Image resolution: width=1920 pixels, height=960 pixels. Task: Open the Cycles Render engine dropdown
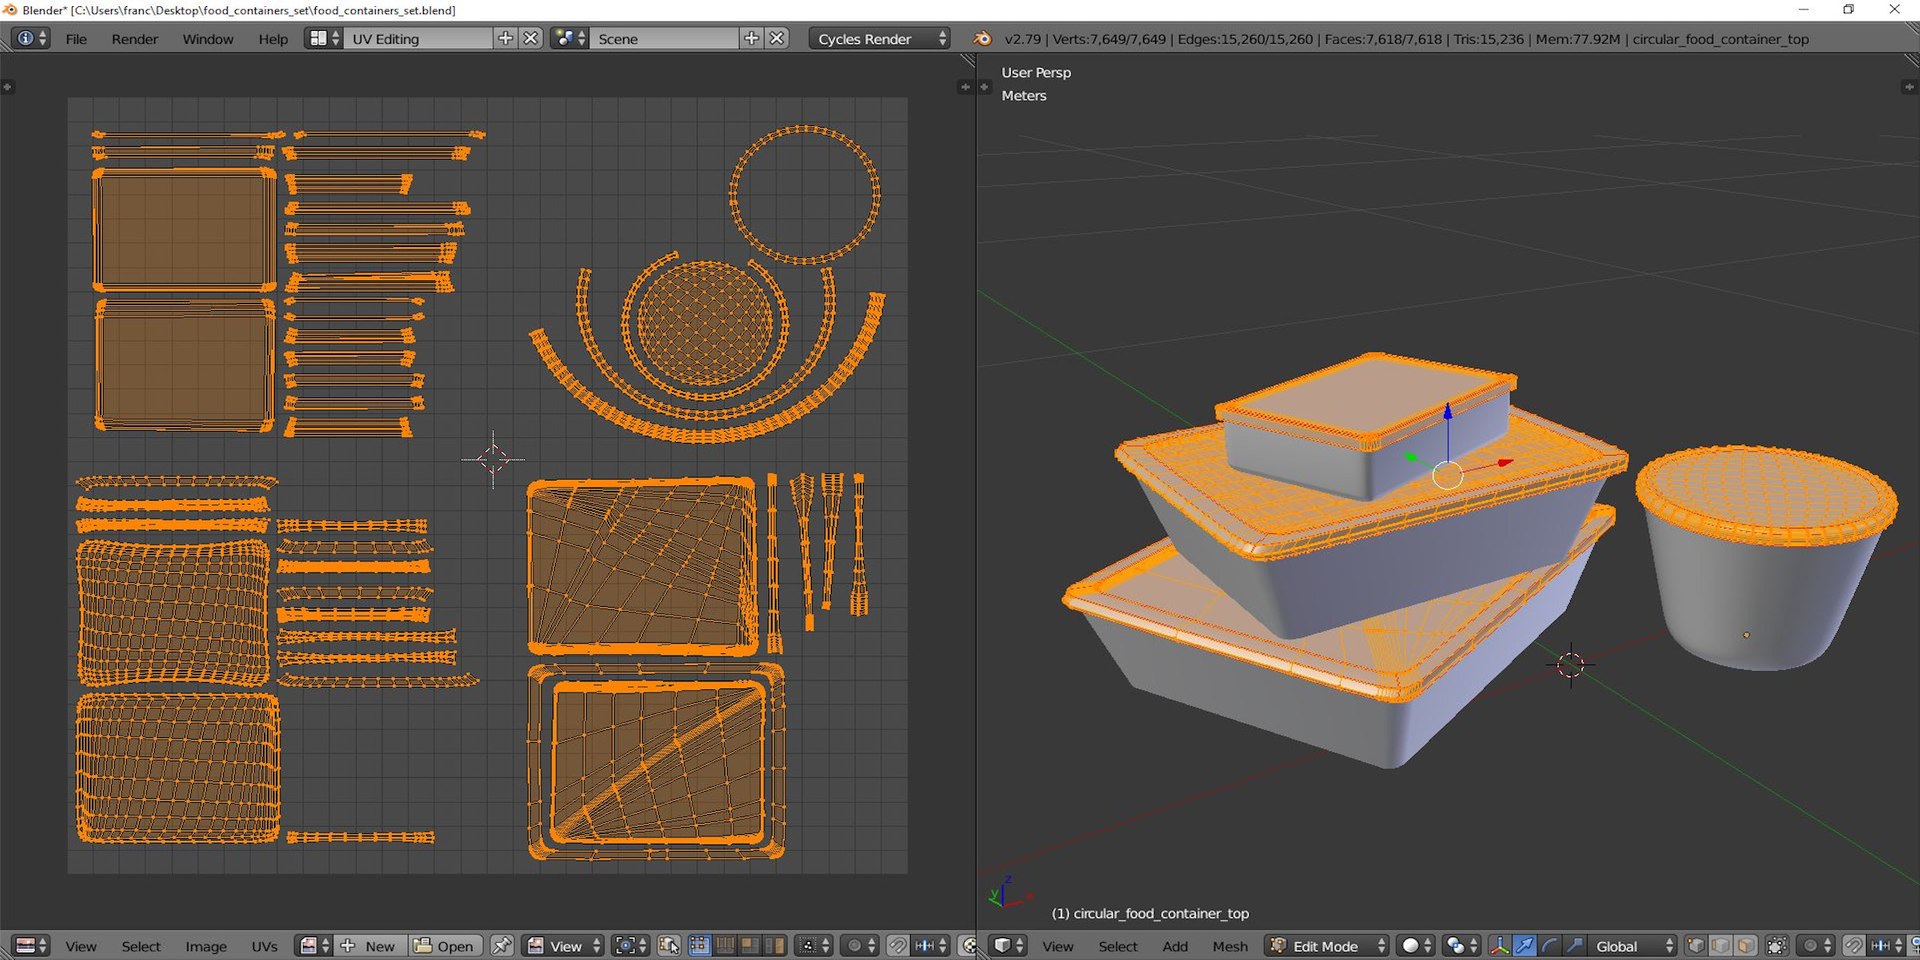[881, 38]
